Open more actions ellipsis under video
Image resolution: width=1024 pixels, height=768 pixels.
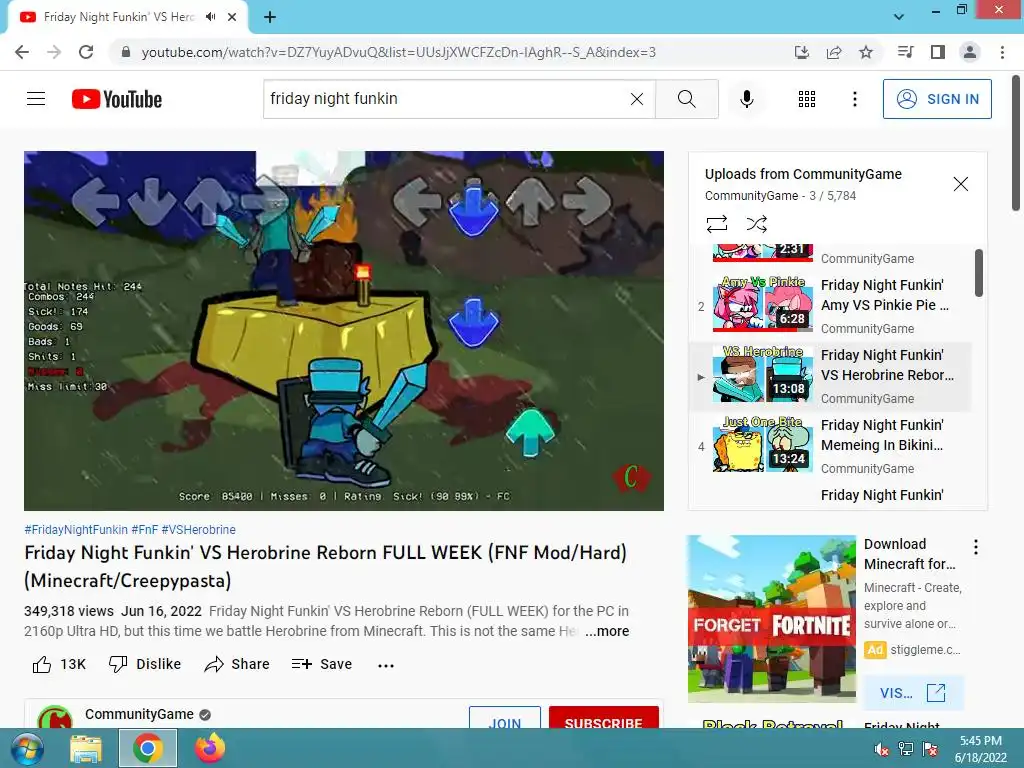pyautogui.click(x=386, y=665)
